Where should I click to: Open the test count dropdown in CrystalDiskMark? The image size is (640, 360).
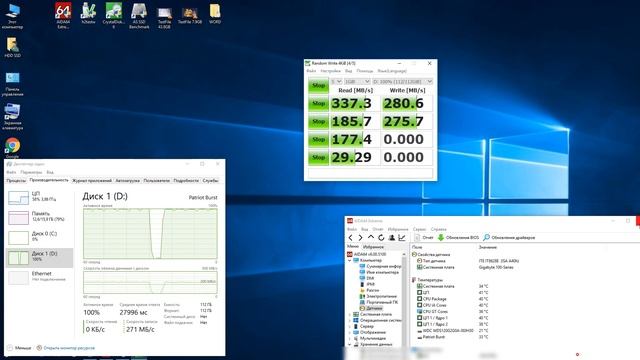[336, 82]
